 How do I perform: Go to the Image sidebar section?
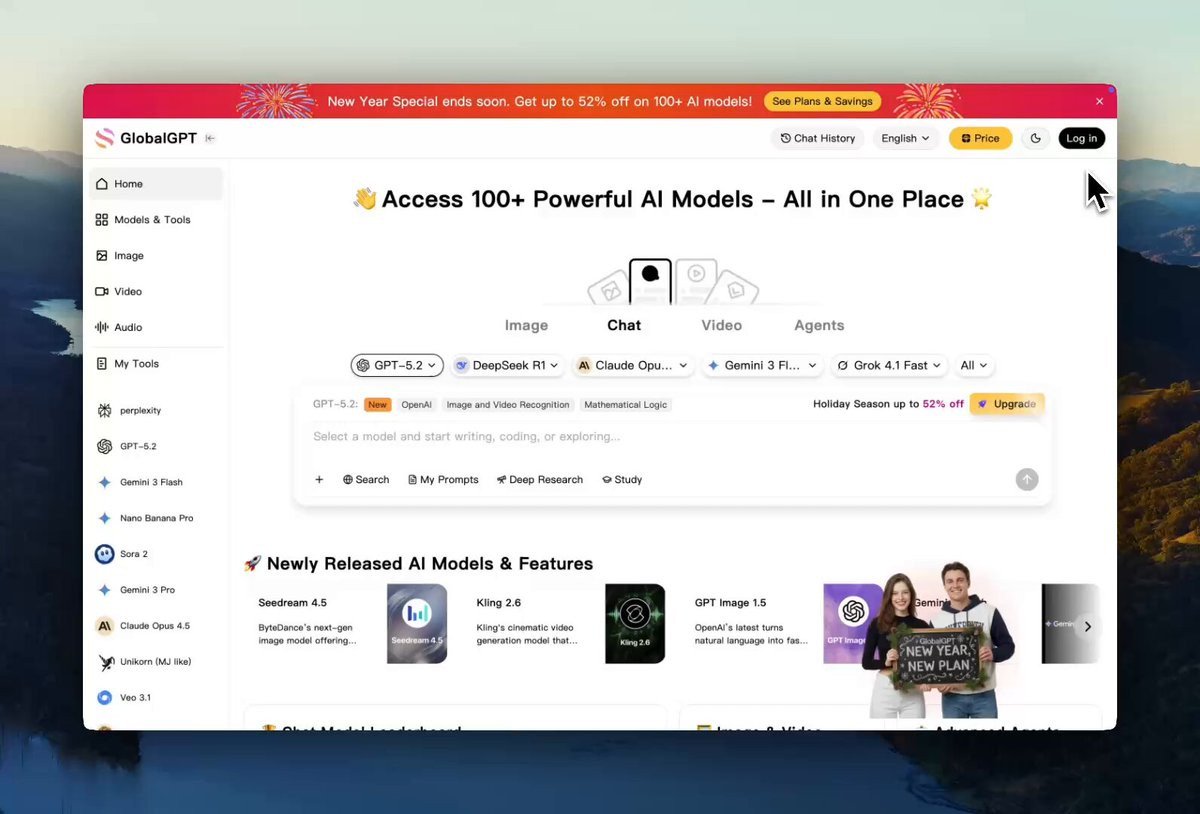tap(156, 256)
